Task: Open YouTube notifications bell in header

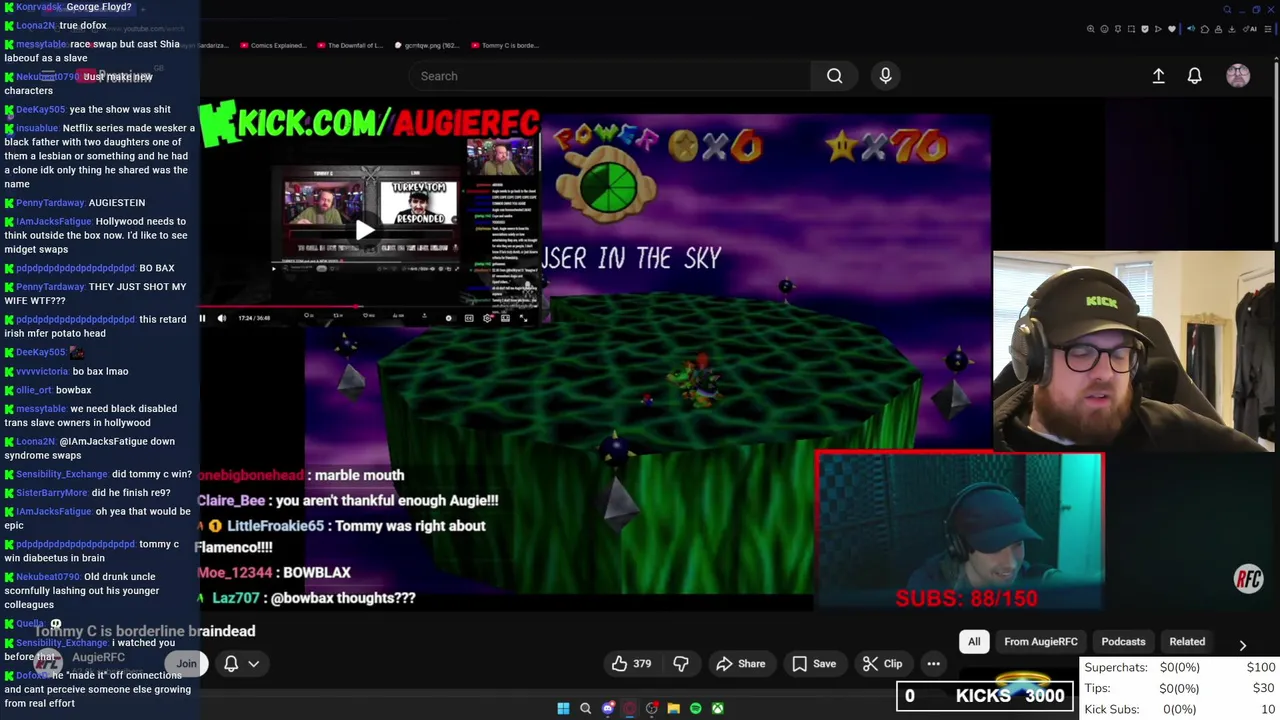Action: [x=1194, y=76]
